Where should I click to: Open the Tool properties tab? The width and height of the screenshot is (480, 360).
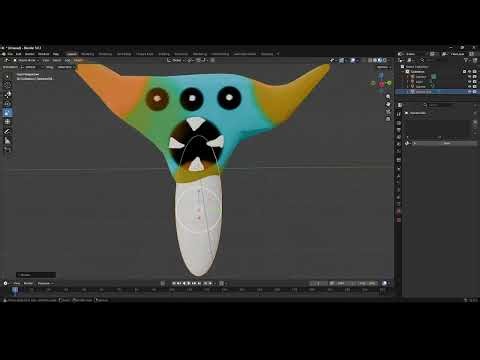[399, 114]
